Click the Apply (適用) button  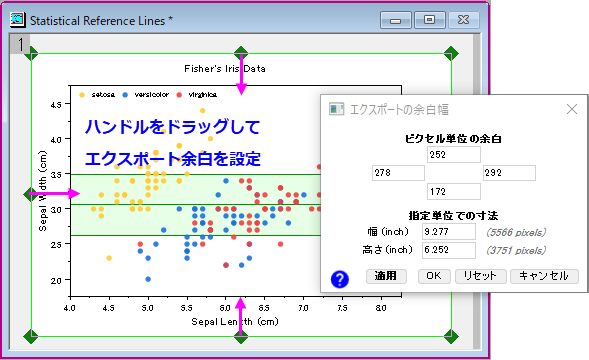pos(386,276)
